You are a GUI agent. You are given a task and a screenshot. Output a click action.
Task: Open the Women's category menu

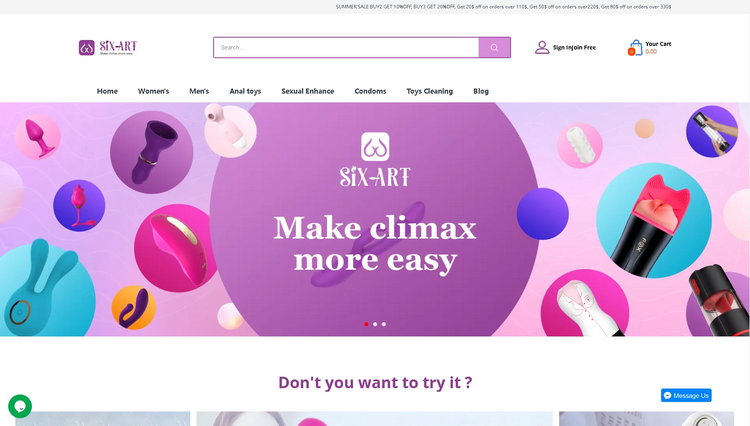[154, 91]
